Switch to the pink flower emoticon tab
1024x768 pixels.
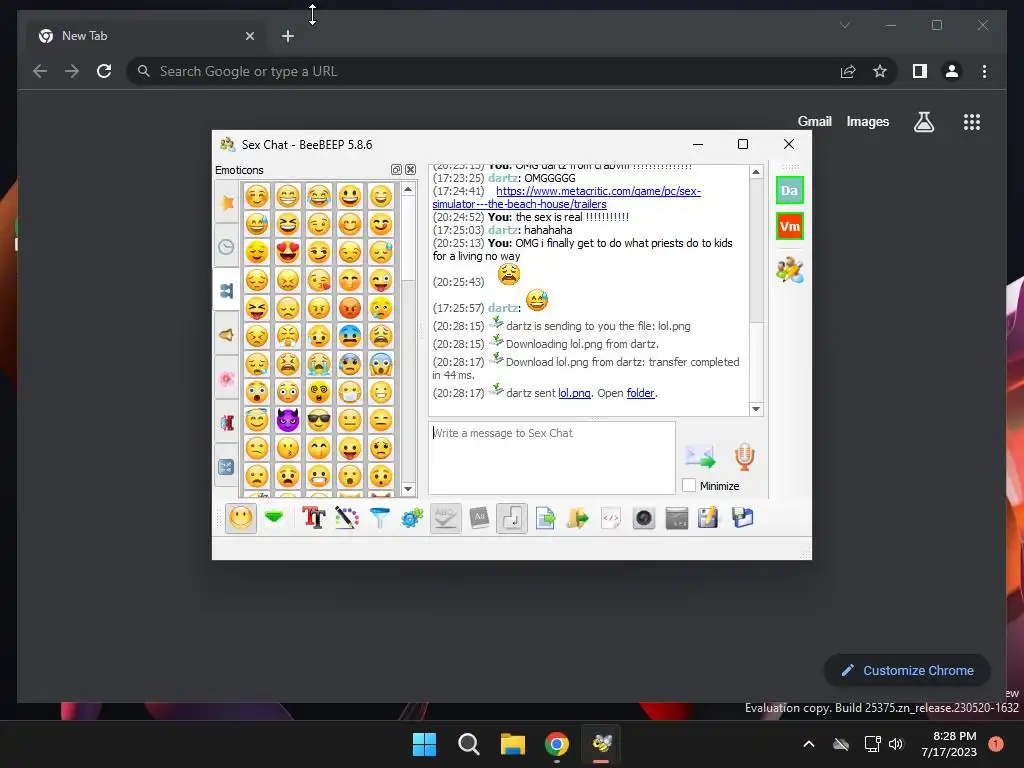point(227,379)
